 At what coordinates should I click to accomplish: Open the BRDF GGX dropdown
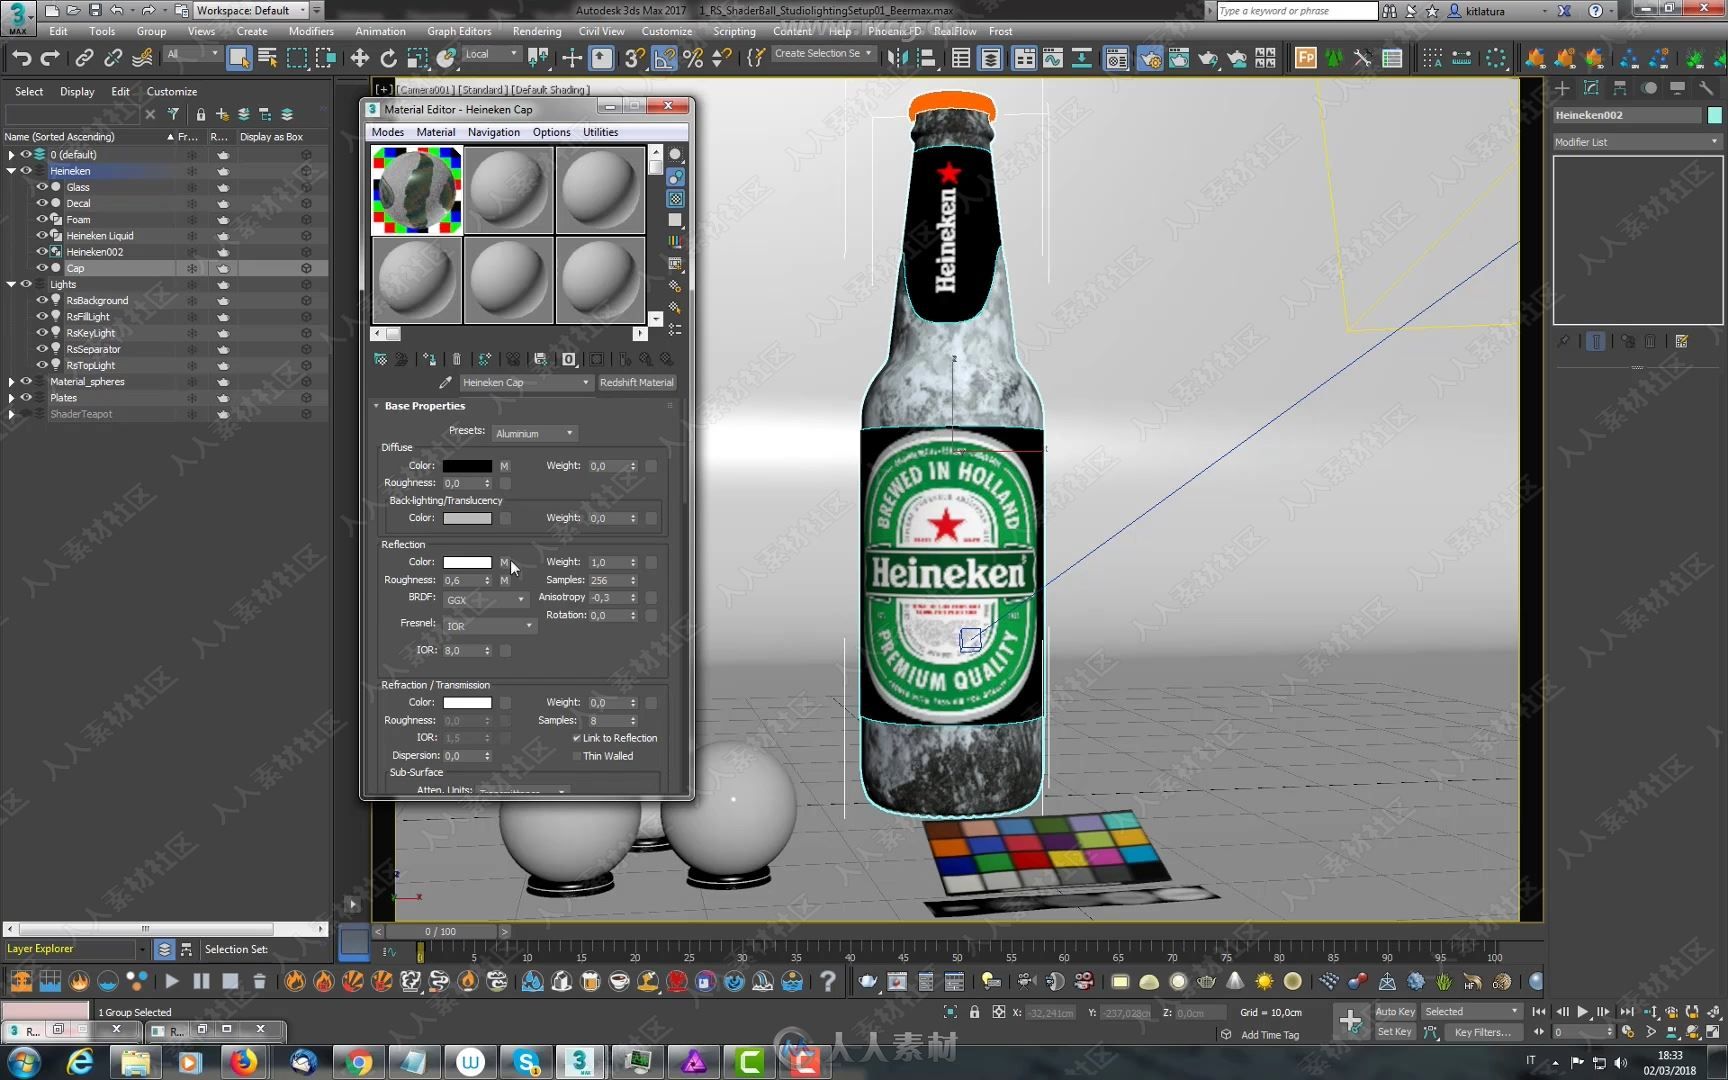486,599
